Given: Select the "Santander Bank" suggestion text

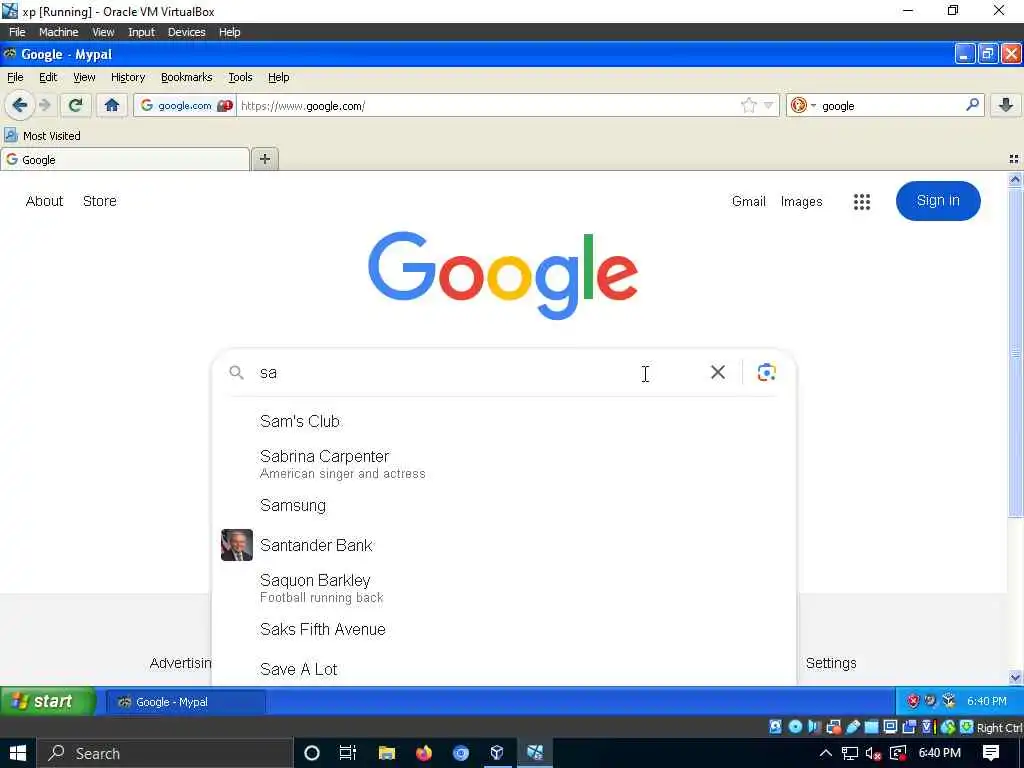Looking at the screenshot, I should (x=316, y=545).
